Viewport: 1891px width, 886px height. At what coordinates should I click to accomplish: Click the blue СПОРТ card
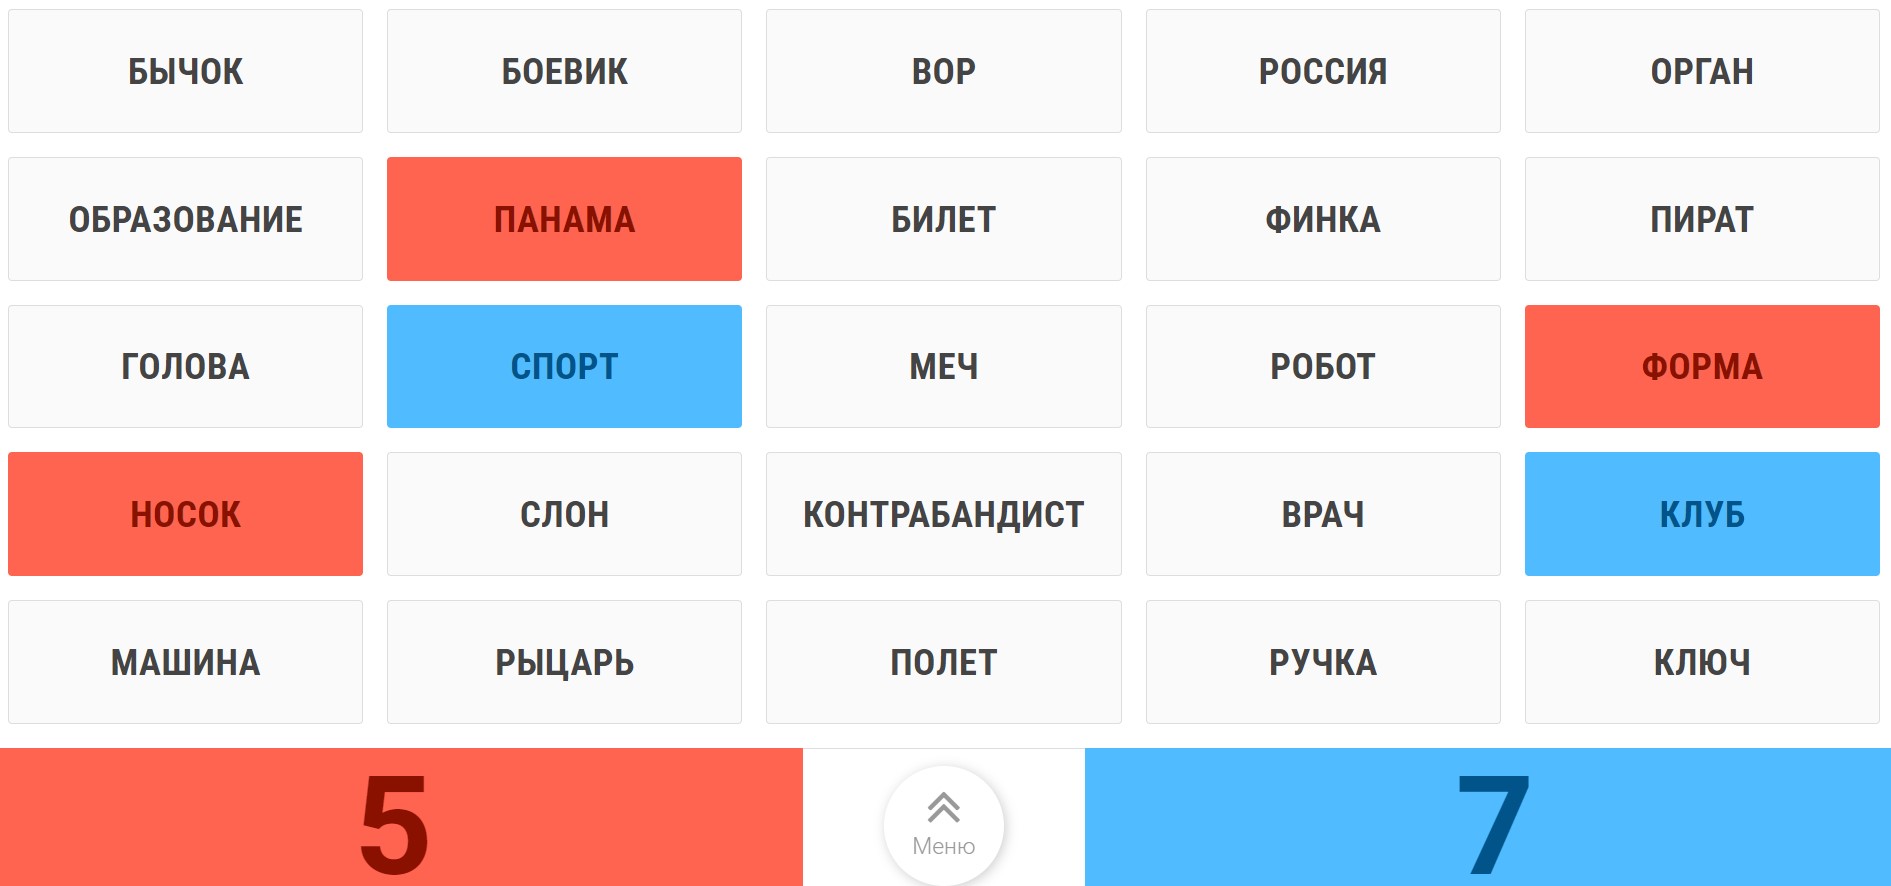tap(563, 366)
